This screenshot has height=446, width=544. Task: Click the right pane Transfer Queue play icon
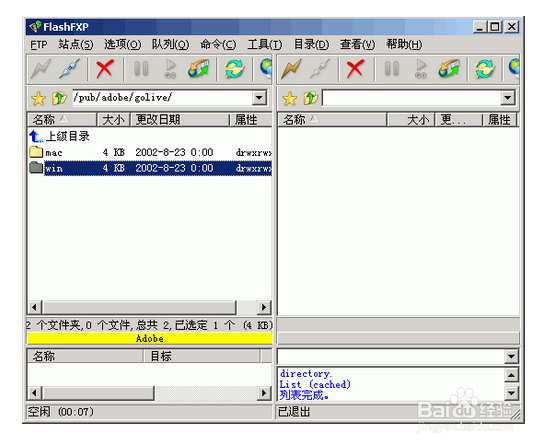(x=421, y=69)
